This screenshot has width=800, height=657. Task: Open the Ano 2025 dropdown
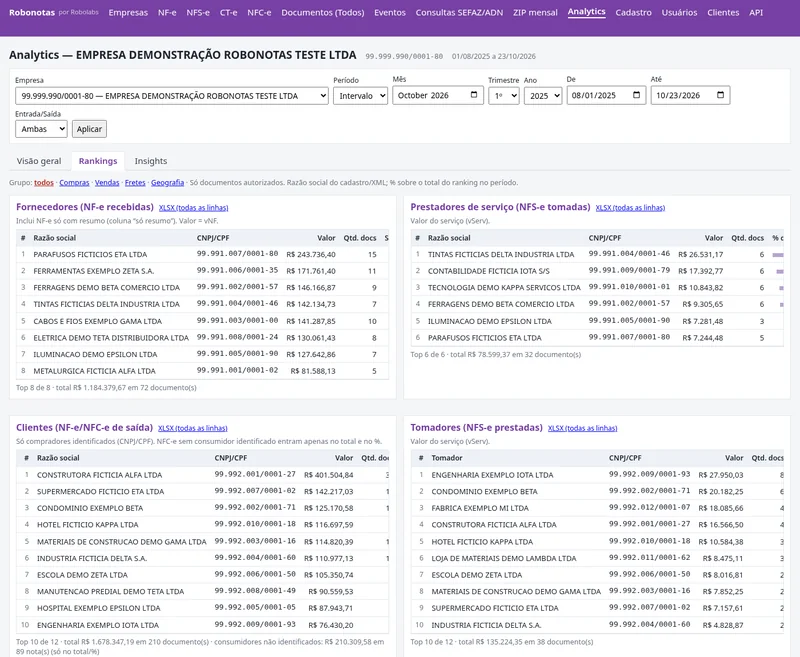543,96
